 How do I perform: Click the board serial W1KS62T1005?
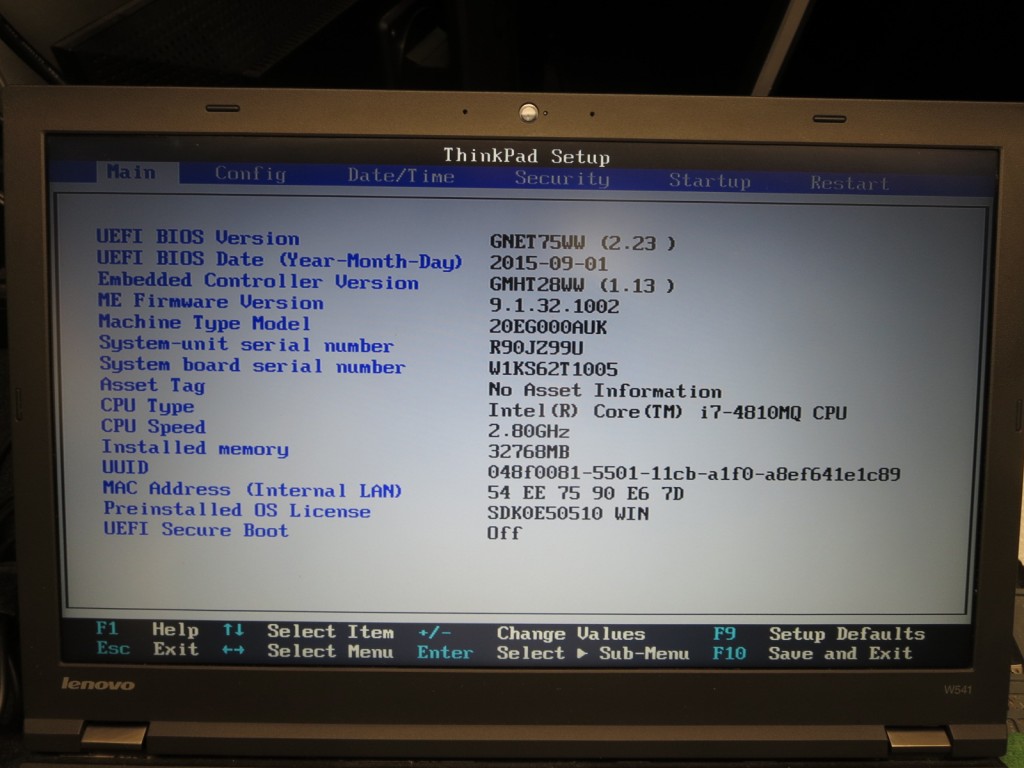click(x=553, y=369)
